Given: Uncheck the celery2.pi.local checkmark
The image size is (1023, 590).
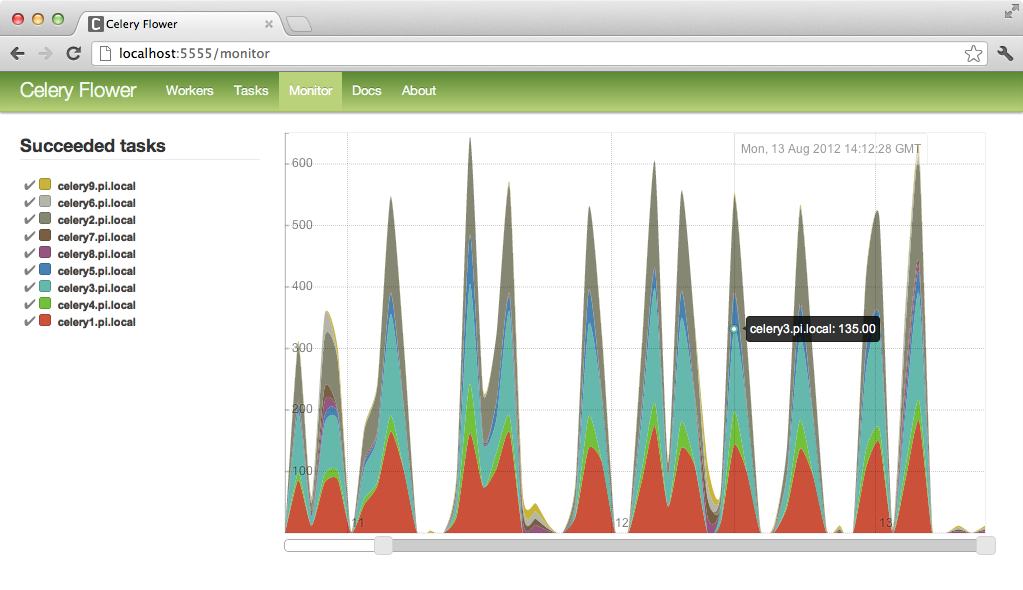Looking at the screenshot, I should coord(28,219).
